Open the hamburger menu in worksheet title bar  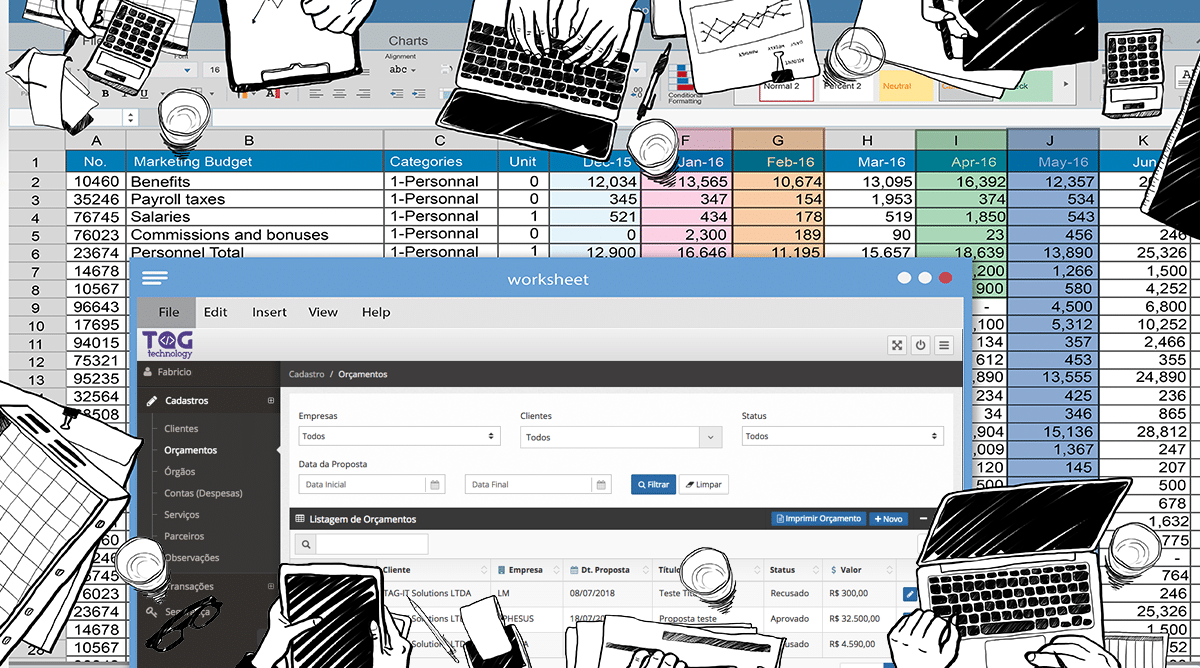point(155,279)
